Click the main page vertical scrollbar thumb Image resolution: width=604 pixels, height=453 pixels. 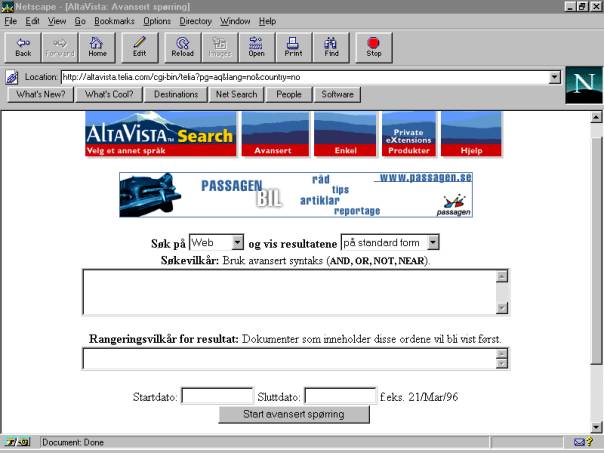[596, 250]
